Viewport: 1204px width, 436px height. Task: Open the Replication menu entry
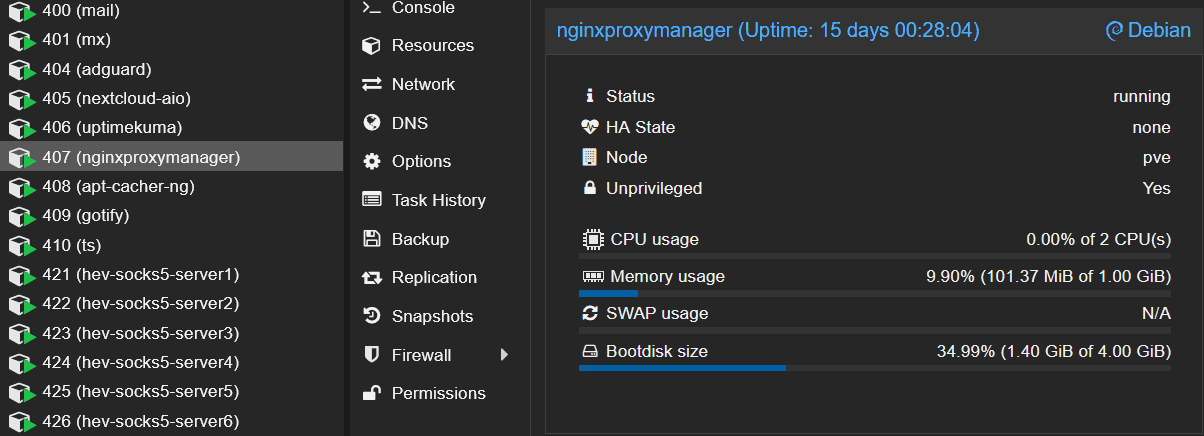click(434, 278)
